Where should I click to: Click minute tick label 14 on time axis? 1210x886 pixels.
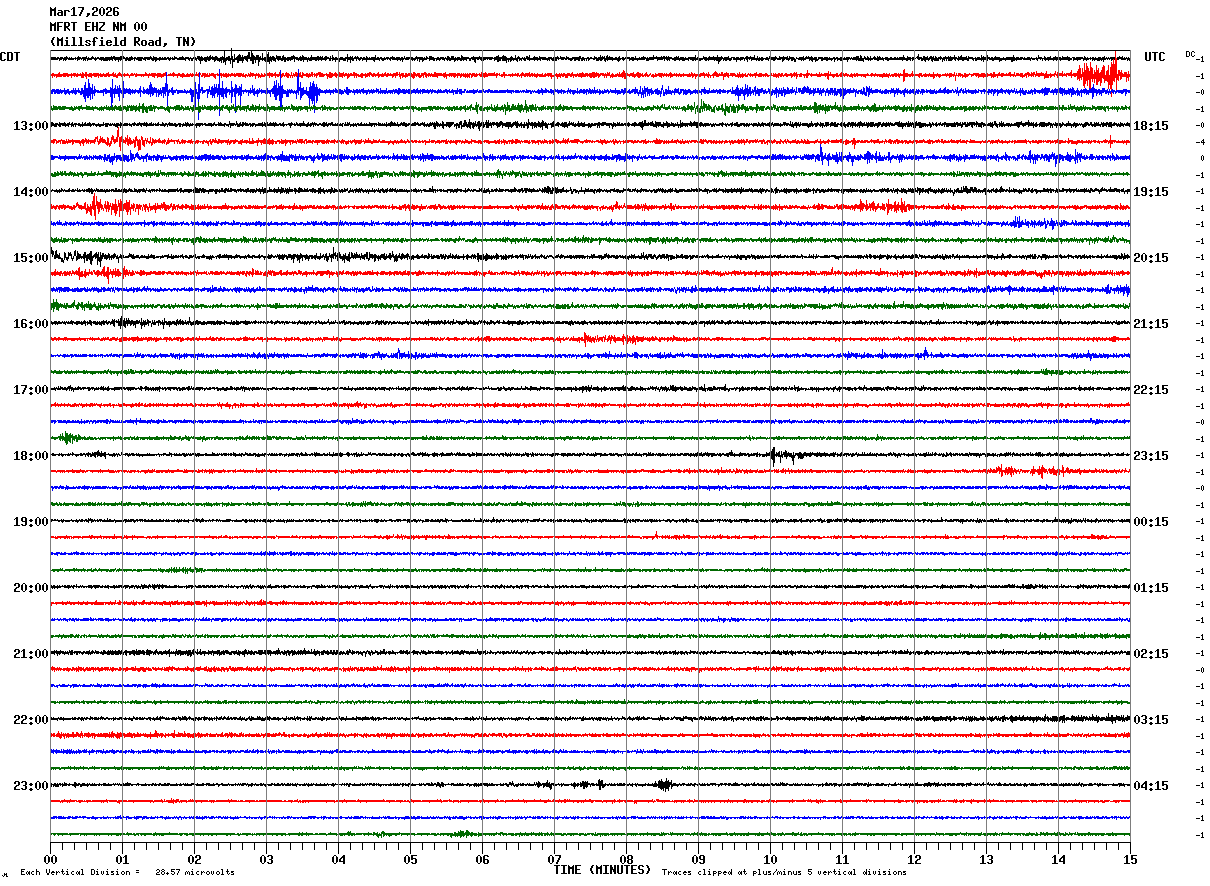(x=1058, y=859)
